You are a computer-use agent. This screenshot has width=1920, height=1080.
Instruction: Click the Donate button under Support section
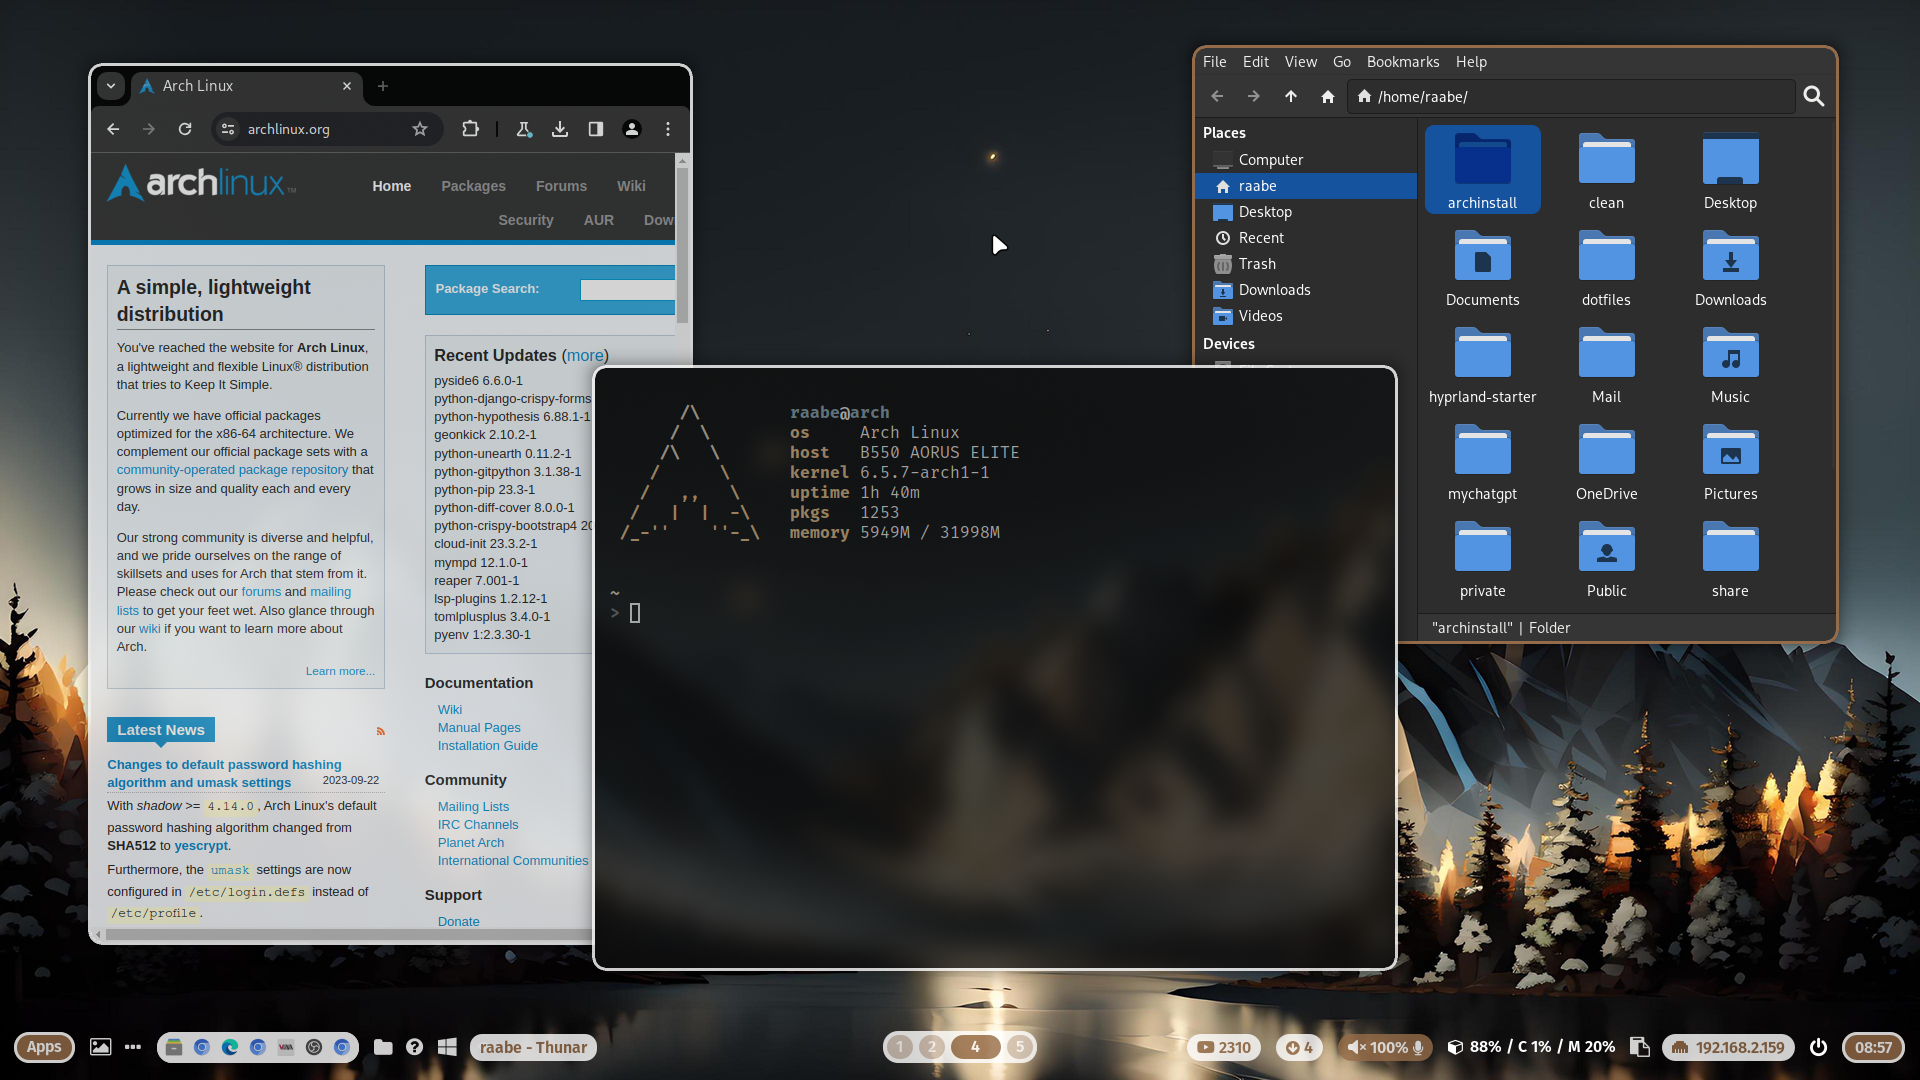pos(456,920)
